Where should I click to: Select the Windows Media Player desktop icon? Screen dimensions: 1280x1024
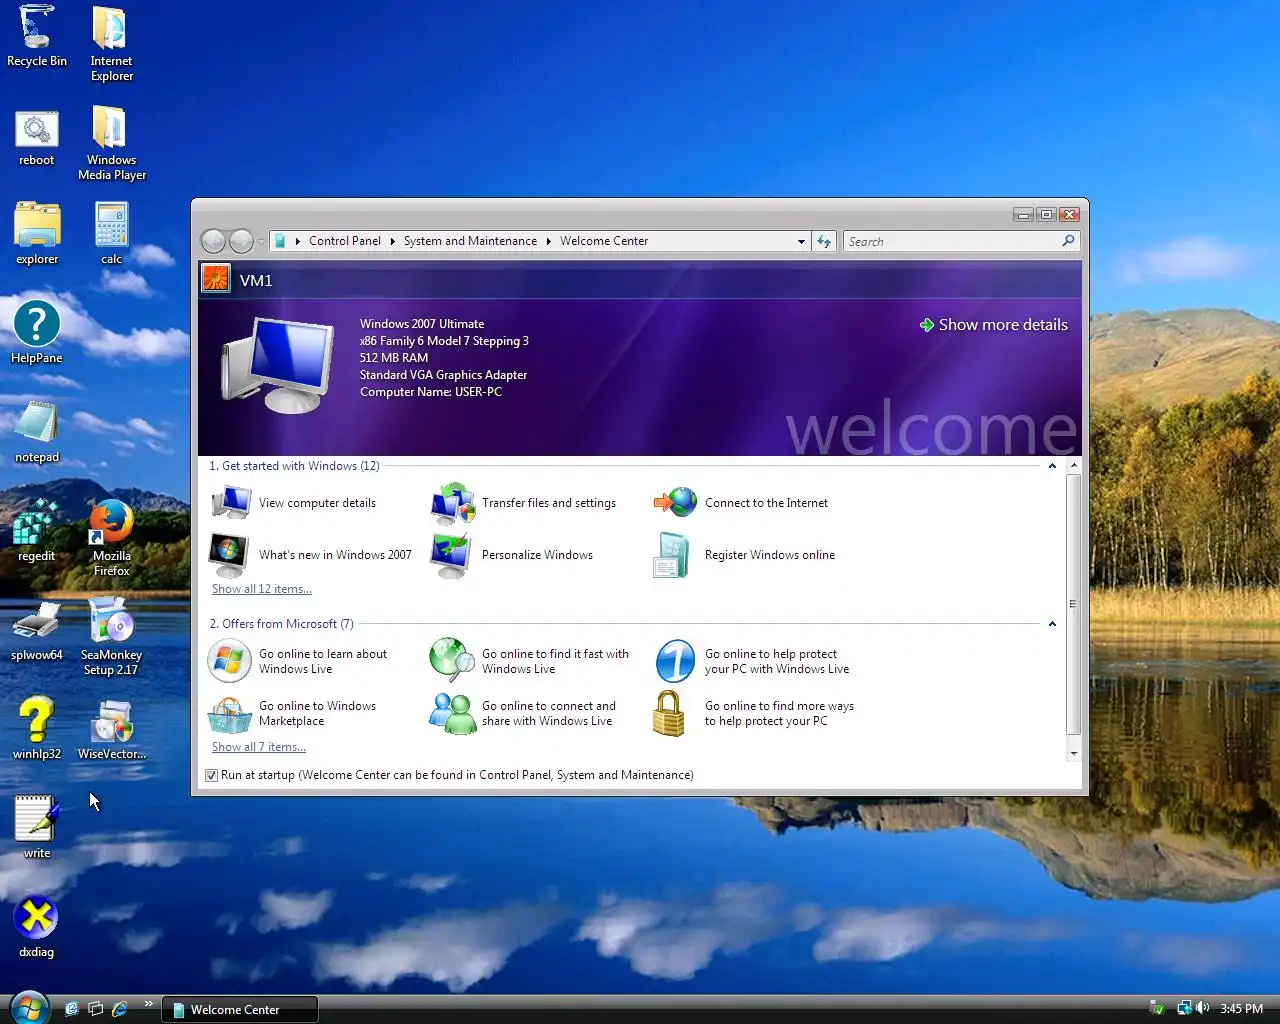pyautogui.click(x=112, y=144)
